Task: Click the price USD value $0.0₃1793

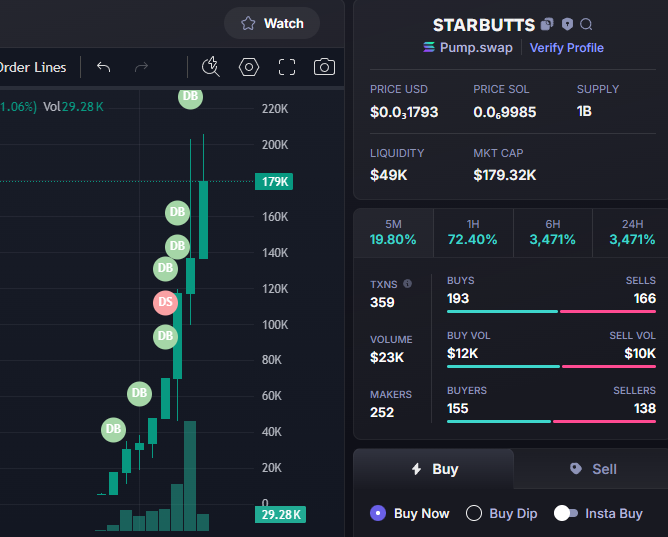Action: 404,112
